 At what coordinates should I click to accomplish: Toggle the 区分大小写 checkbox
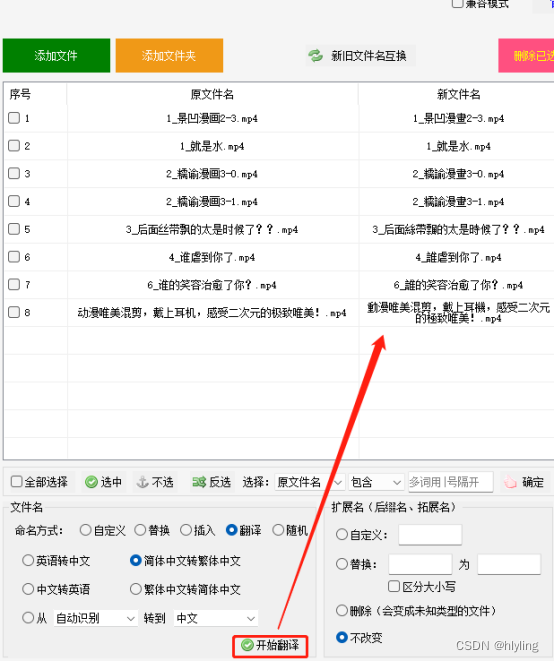point(394,586)
